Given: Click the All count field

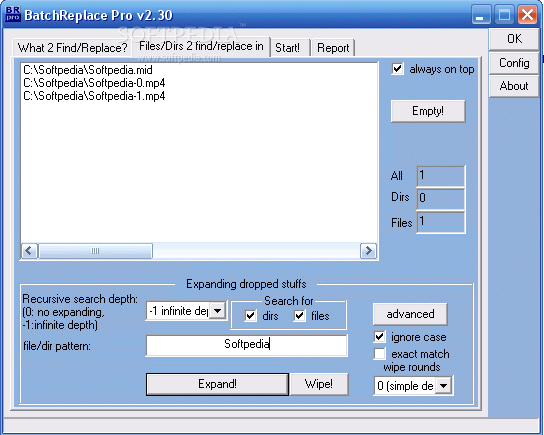Looking at the screenshot, I should (x=441, y=176).
